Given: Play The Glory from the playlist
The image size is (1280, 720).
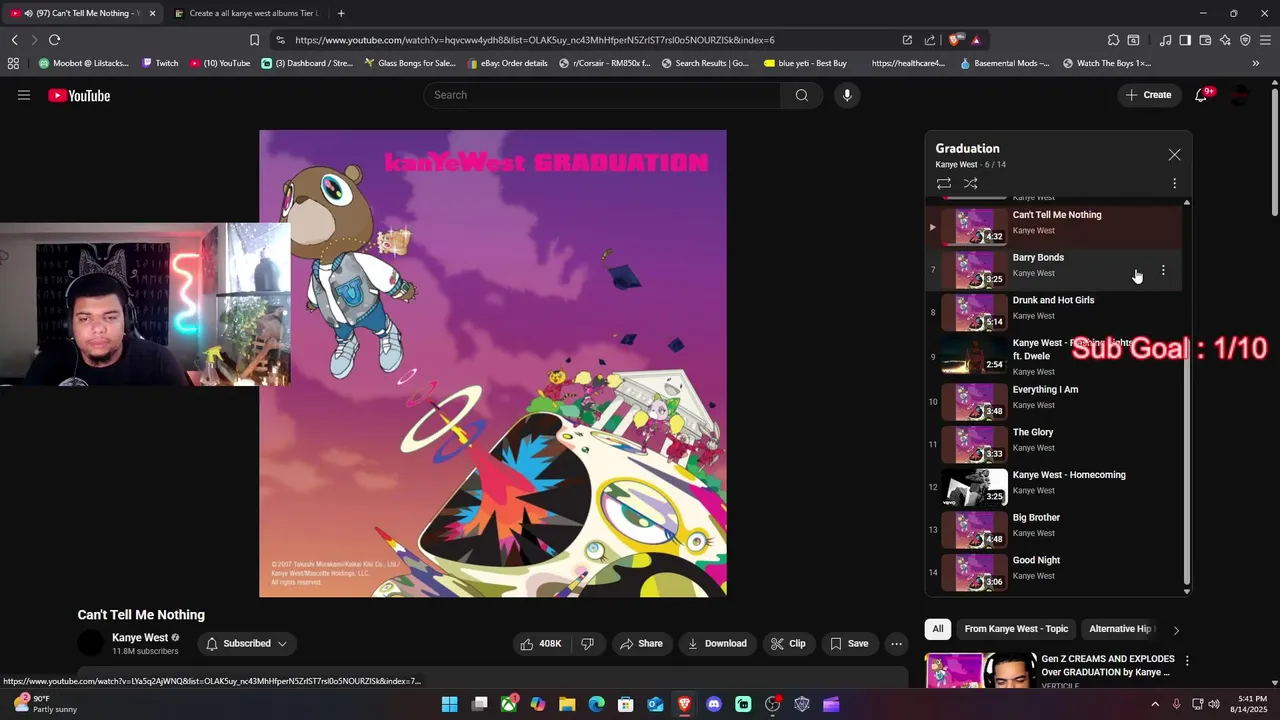Looking at the screenshot, I should [x=1054, y=445].
